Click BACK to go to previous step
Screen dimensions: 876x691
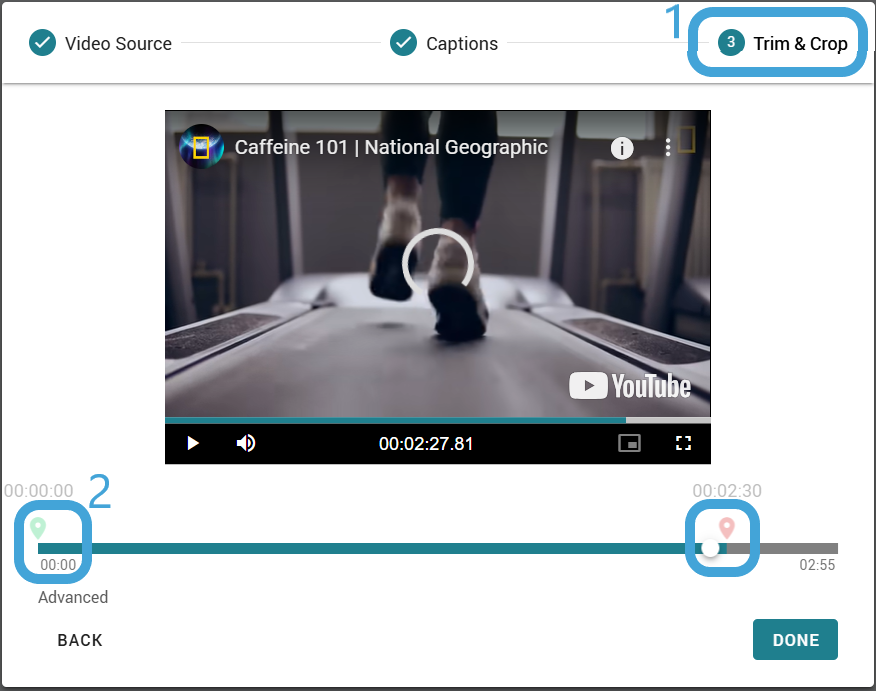tap(79, 639)
